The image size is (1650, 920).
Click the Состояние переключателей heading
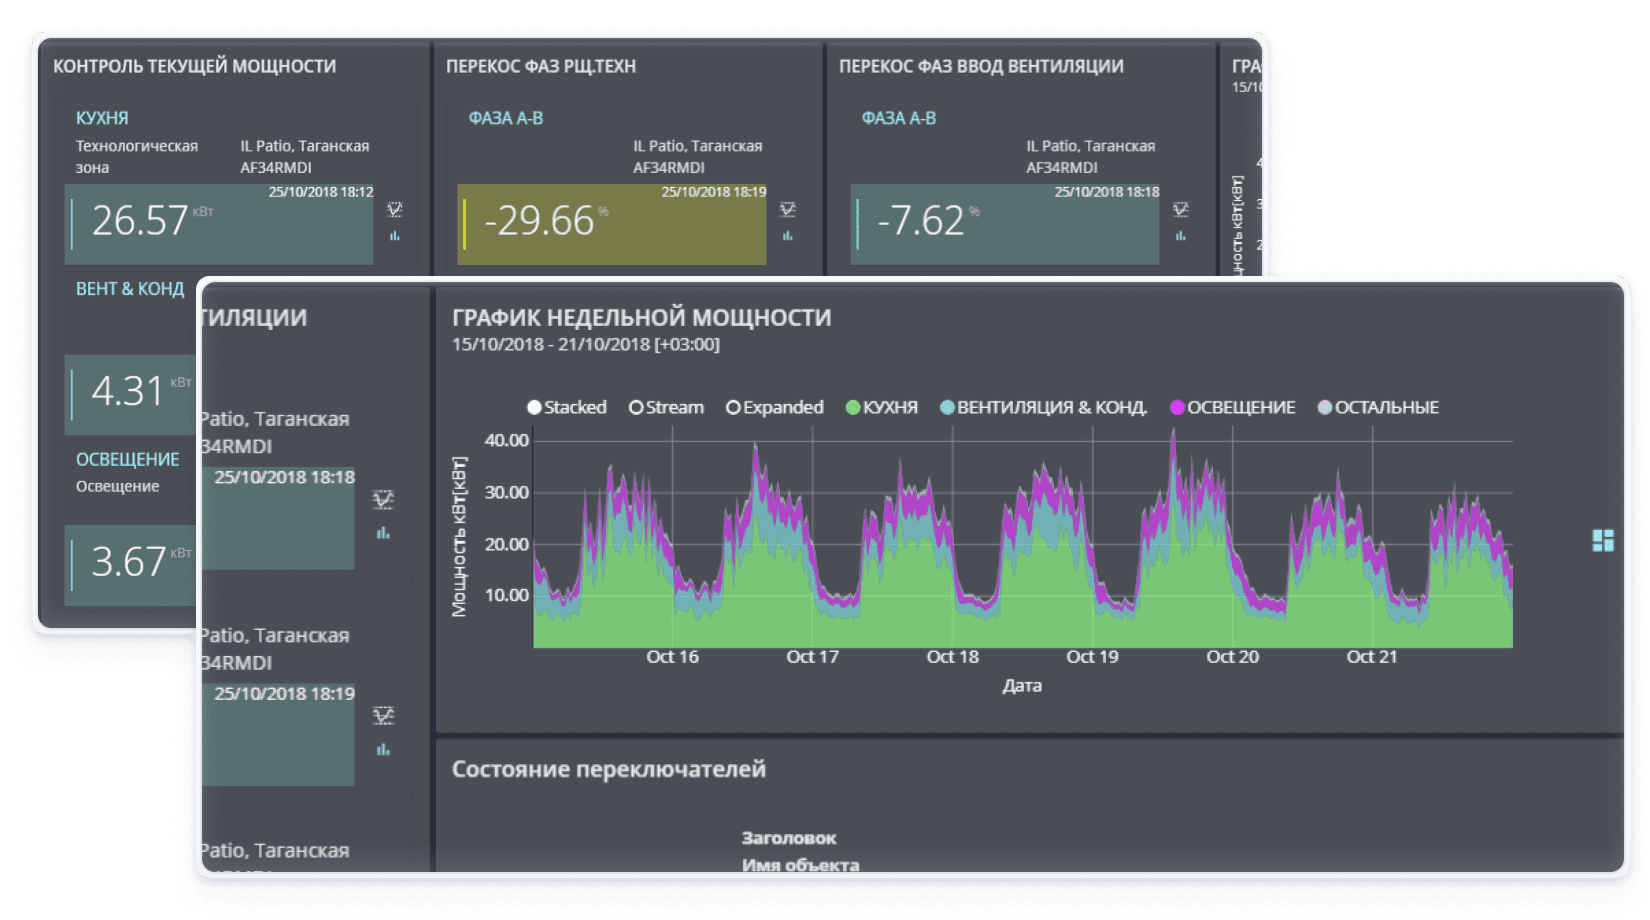pos(609,769)
